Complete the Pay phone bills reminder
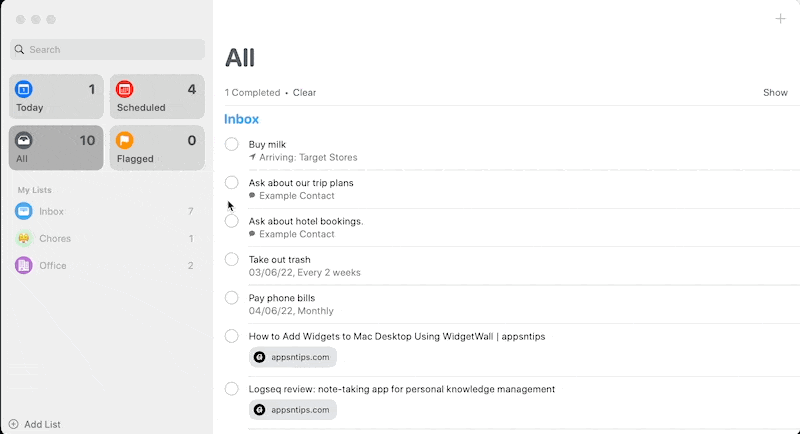This screenshot has height=434, width=800. (x=232, y=297)
